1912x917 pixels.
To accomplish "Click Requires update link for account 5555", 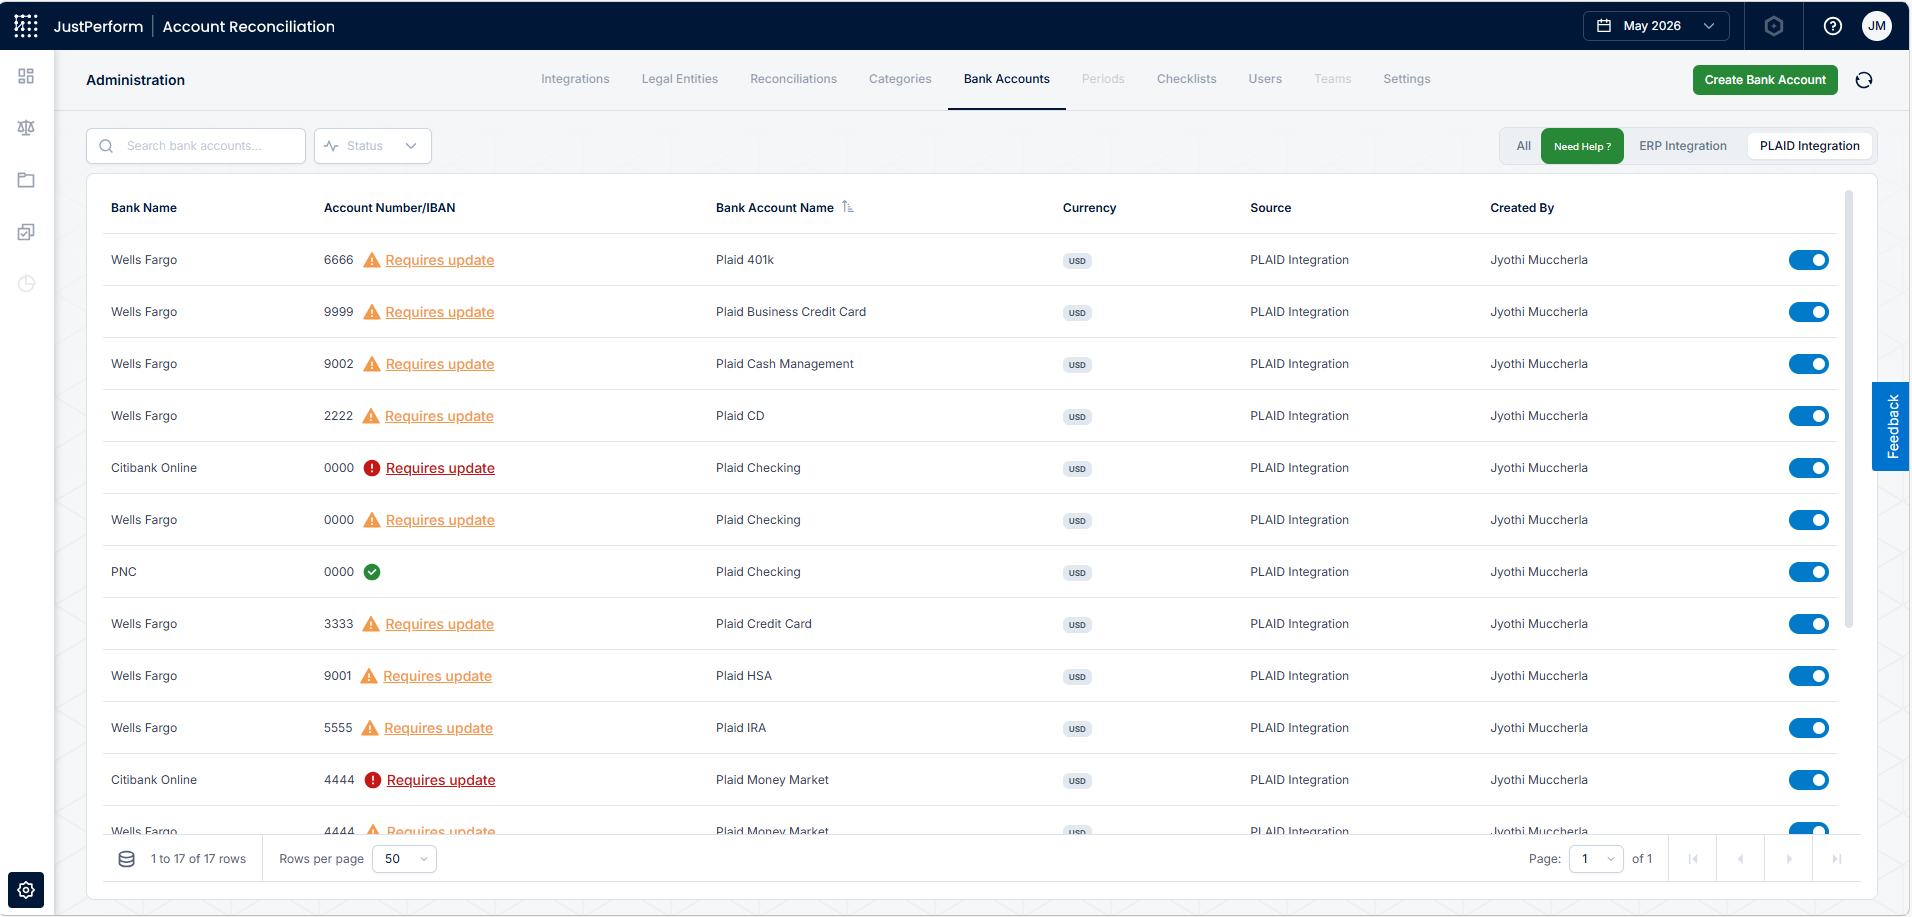I will click(x=438, y=728).
